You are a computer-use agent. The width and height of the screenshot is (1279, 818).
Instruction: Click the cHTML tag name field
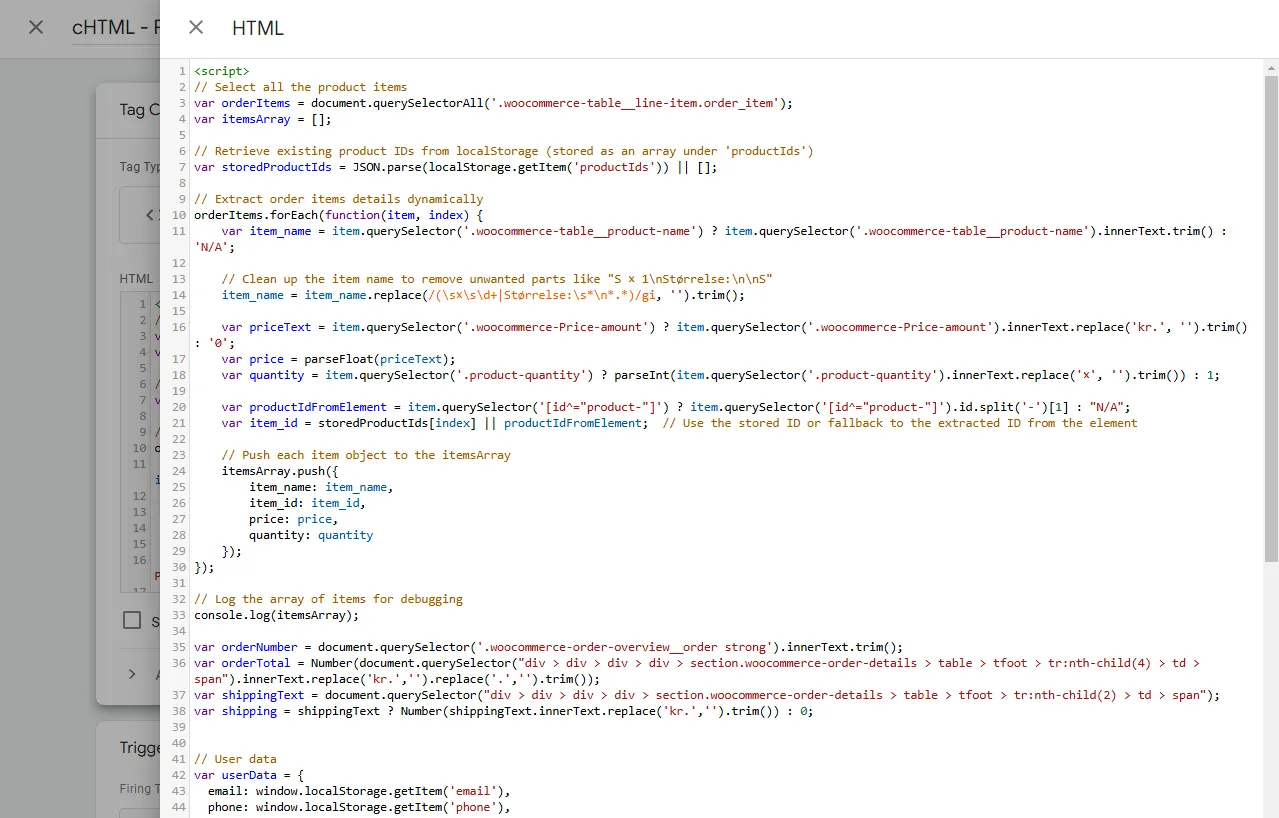pyautogui.click(x=116, y=28)
